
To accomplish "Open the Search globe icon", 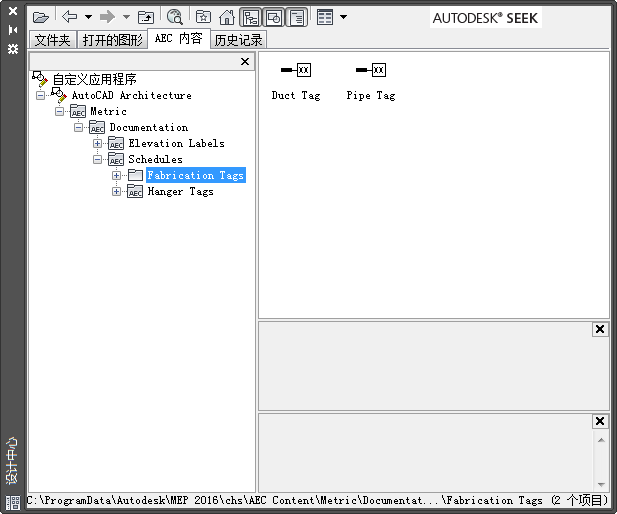I will pyautogui.click(x=175, y=17).
